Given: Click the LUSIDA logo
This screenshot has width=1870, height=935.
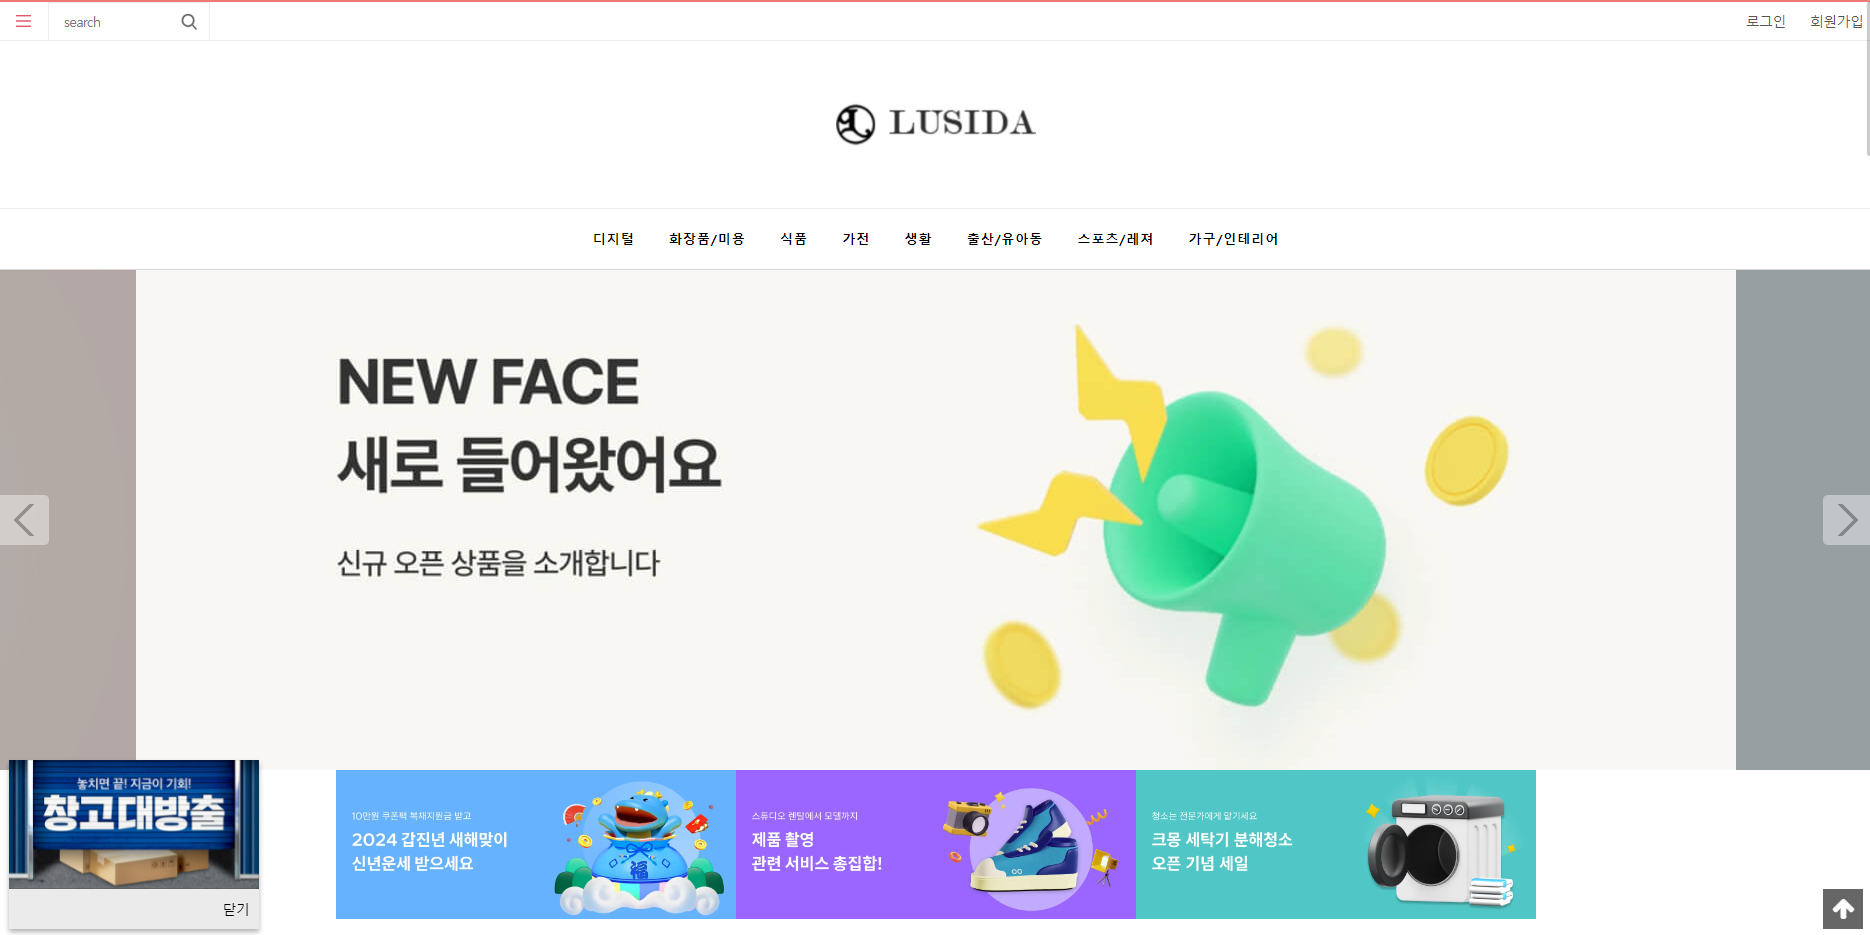Looking at the screenshot, I should click(x=935, y=124).
